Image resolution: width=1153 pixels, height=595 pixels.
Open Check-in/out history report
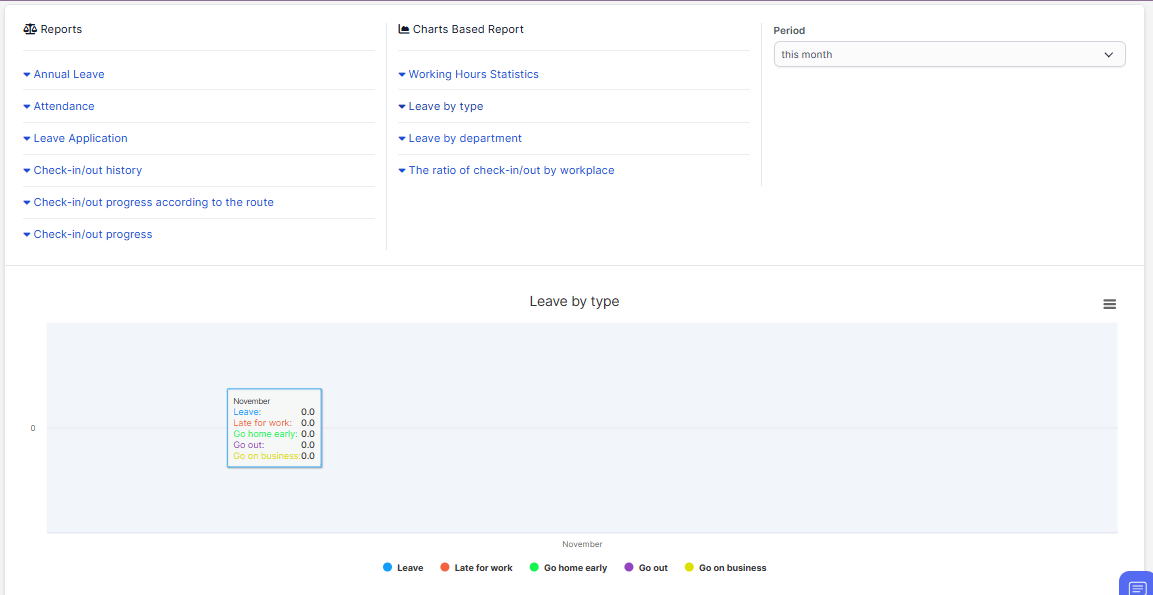(x=87, y=171)
